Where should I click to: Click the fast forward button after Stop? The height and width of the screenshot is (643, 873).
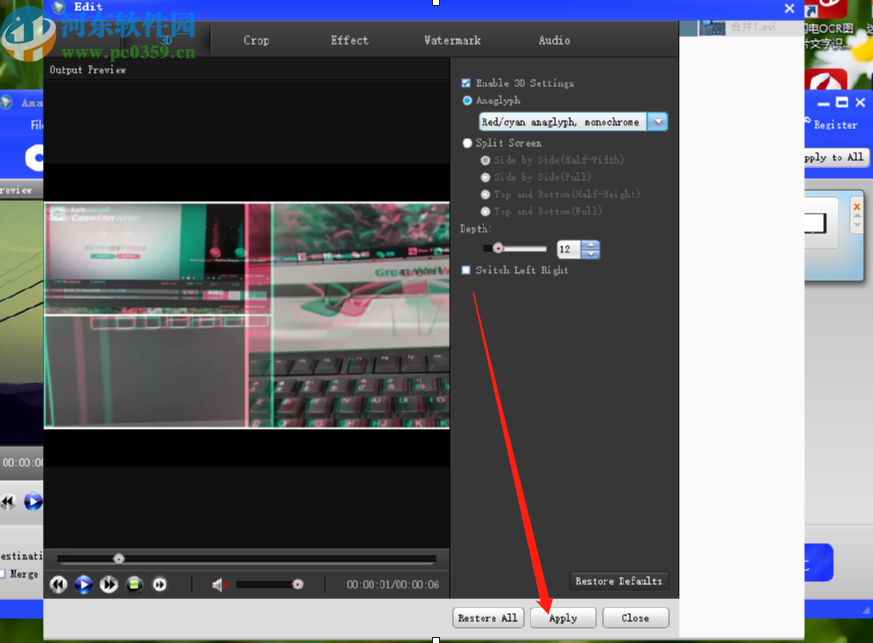coord(160,584)
